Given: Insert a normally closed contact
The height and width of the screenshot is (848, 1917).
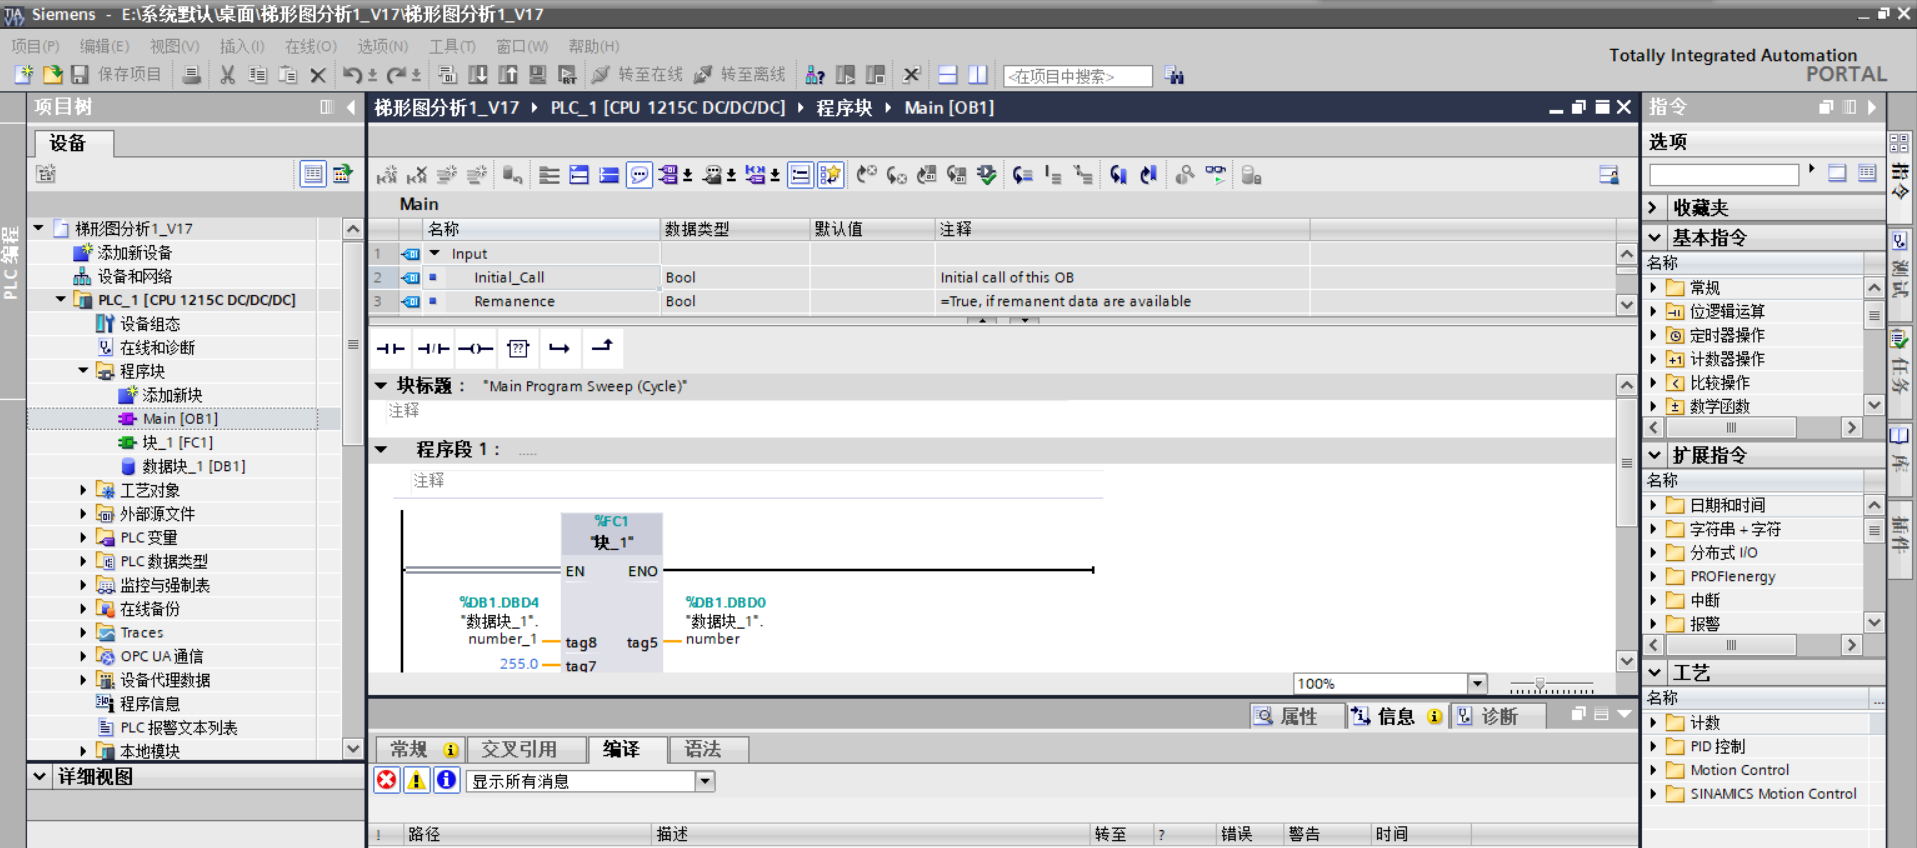Looking at the screenshot, I should [x=433, y=348].
